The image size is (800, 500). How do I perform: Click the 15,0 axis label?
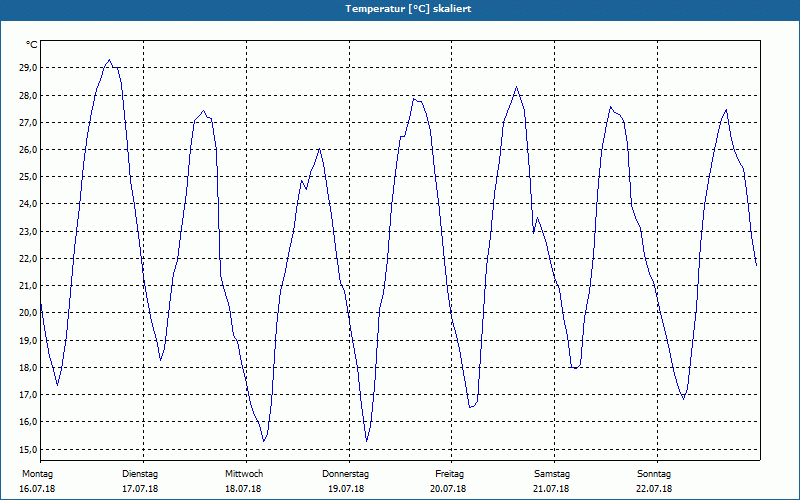[x=27, y=449]
